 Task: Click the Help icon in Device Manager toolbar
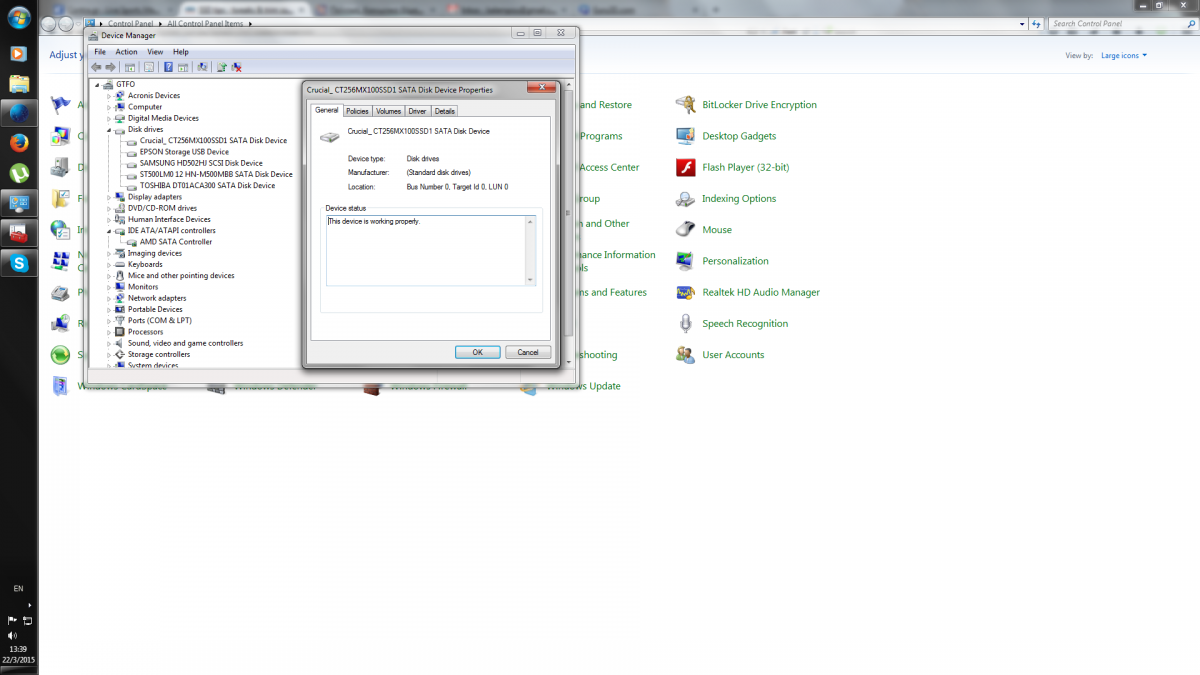click(168, 67)
